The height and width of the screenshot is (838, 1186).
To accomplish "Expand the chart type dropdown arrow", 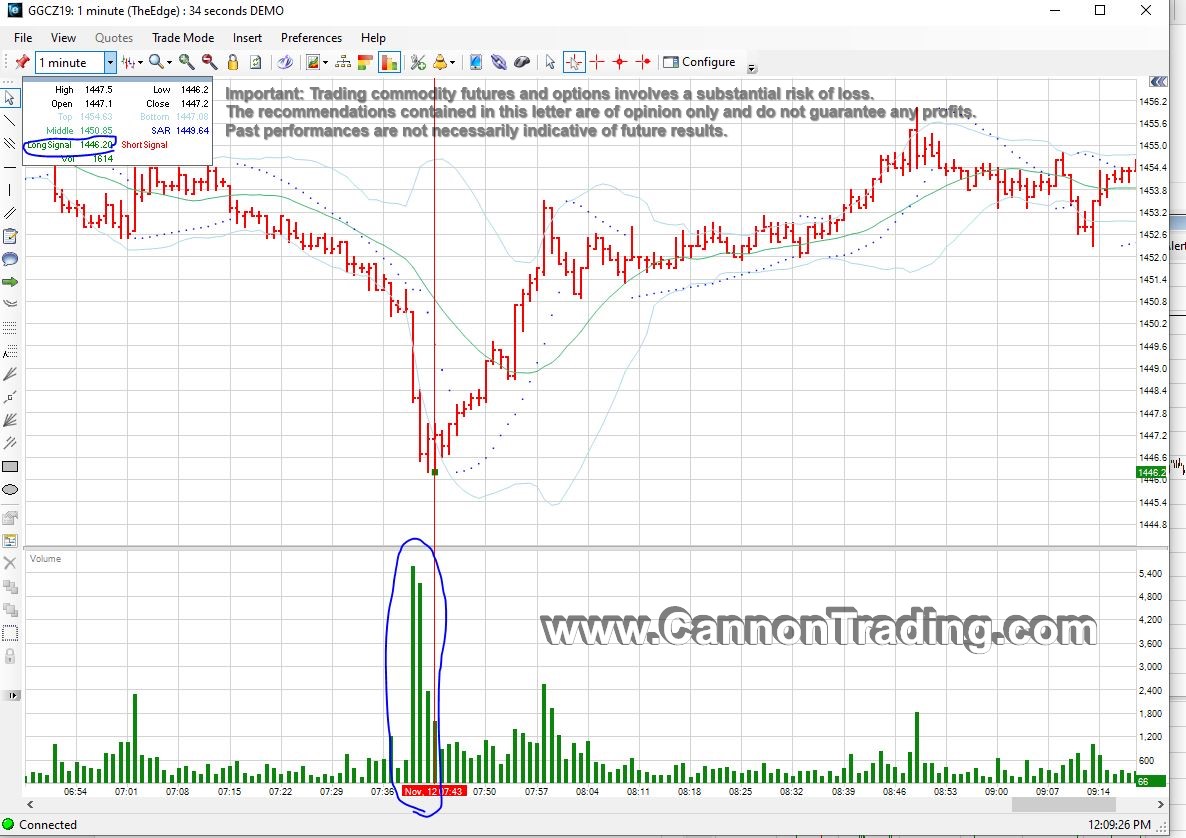I will 141,62.
